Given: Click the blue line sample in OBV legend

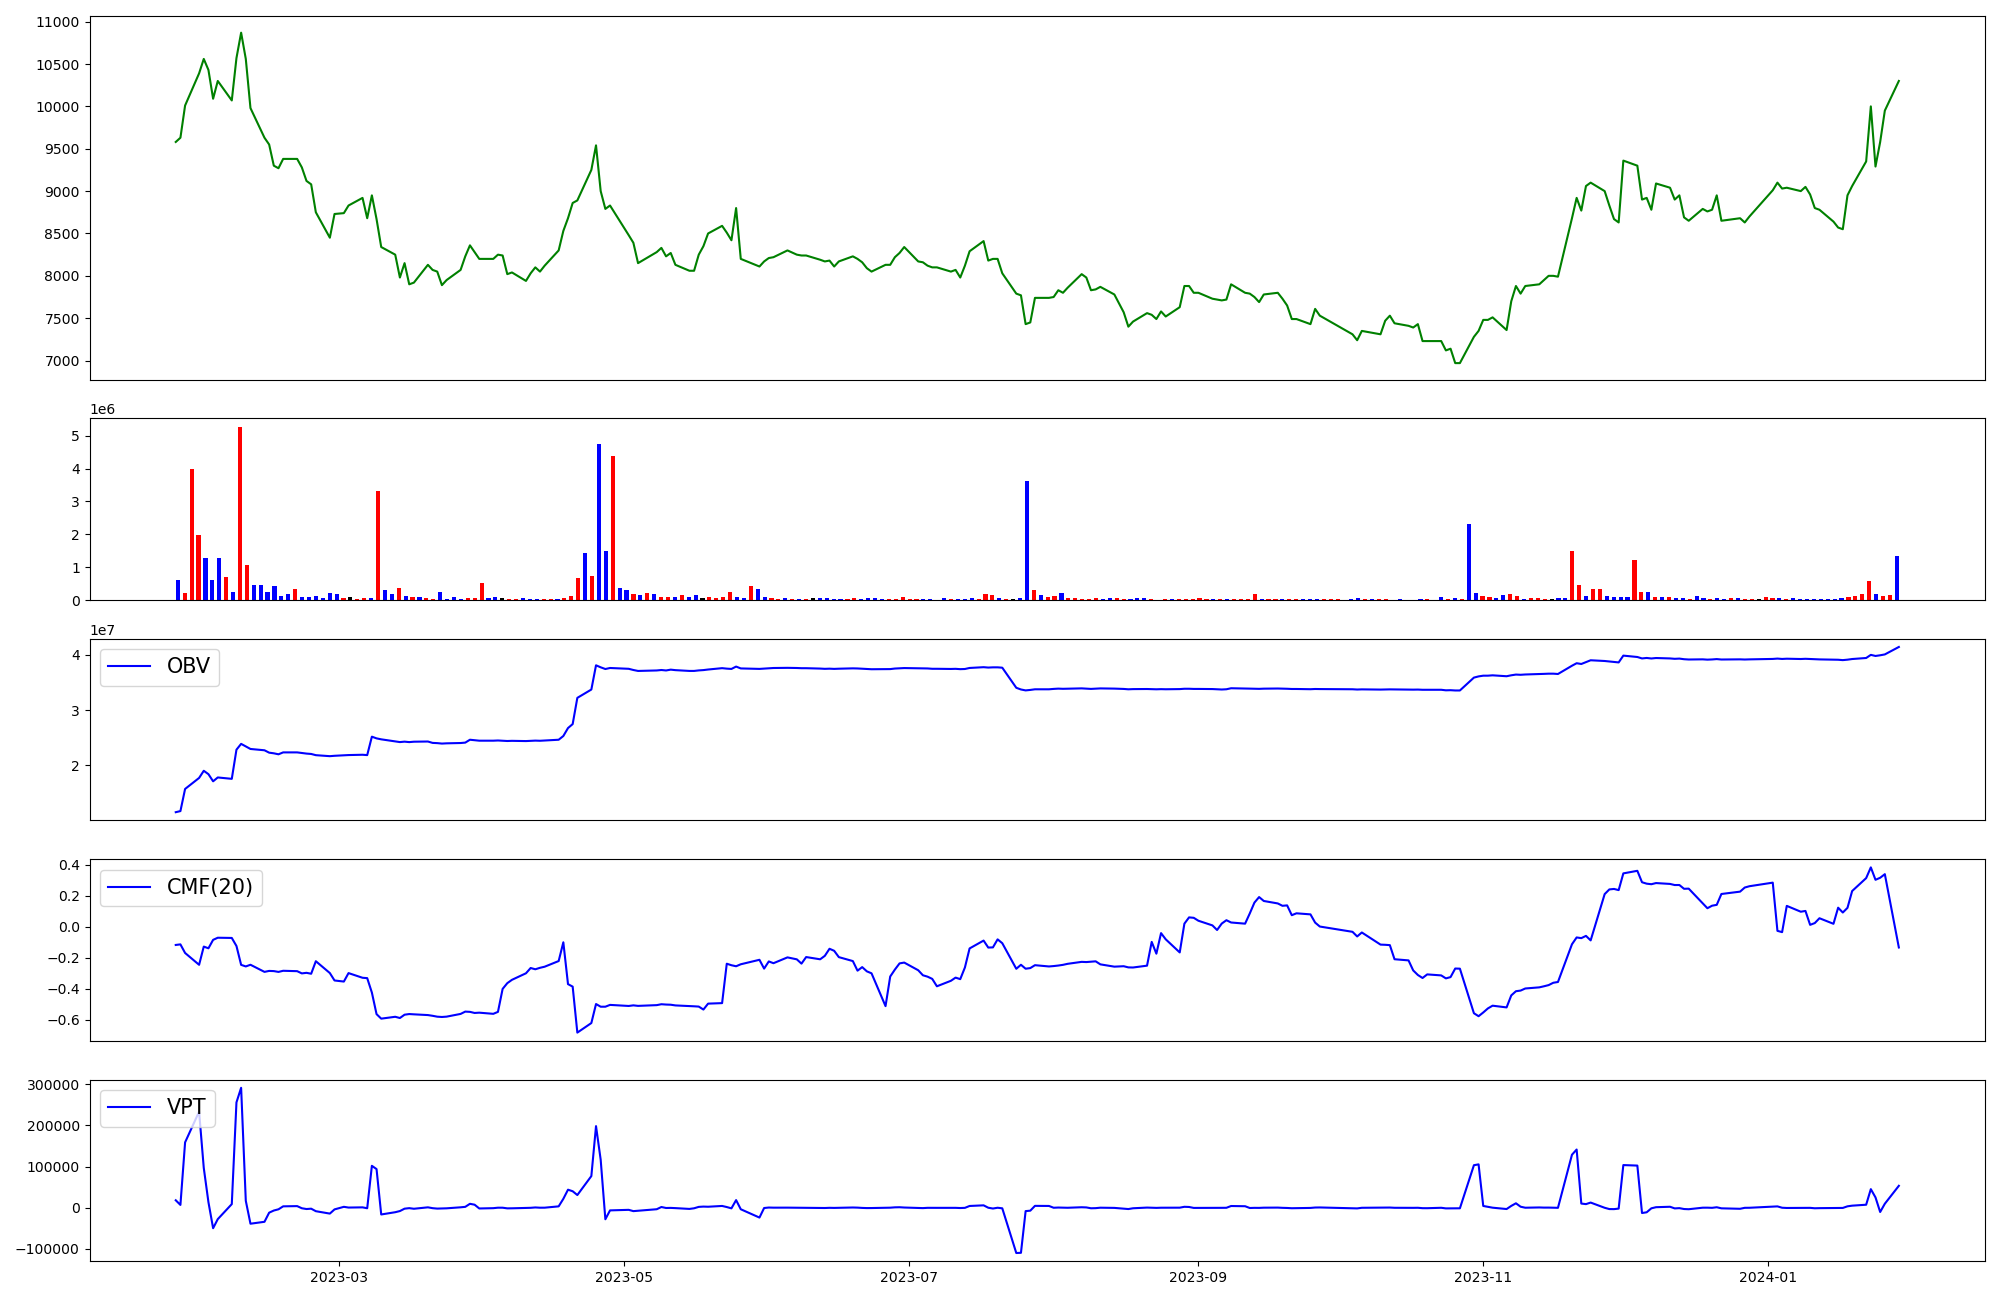Looking at the screenshot, I should tap(129, 667).
